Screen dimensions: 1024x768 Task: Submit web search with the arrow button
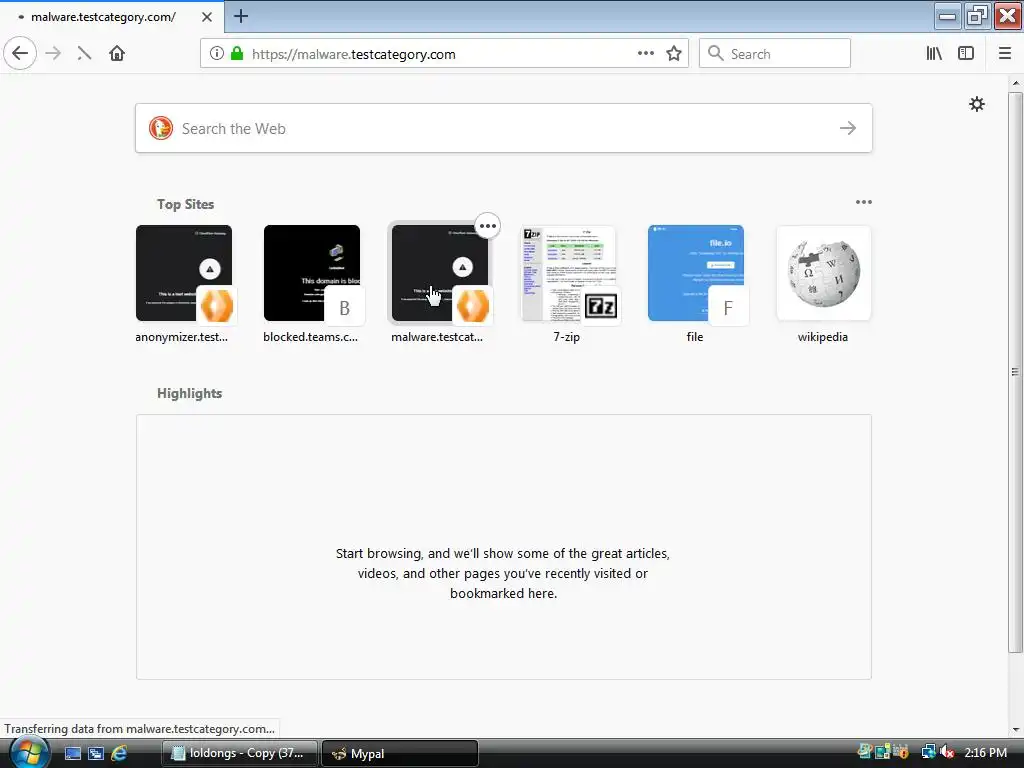[848, 128]
